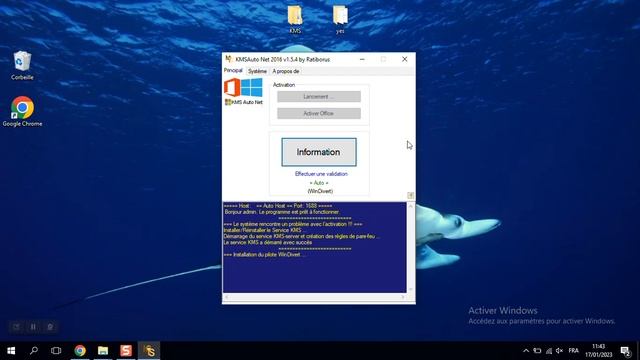Click the Office and Windows logo image
The width and height of the screenshot is (640, 360).
click(243, 88)
